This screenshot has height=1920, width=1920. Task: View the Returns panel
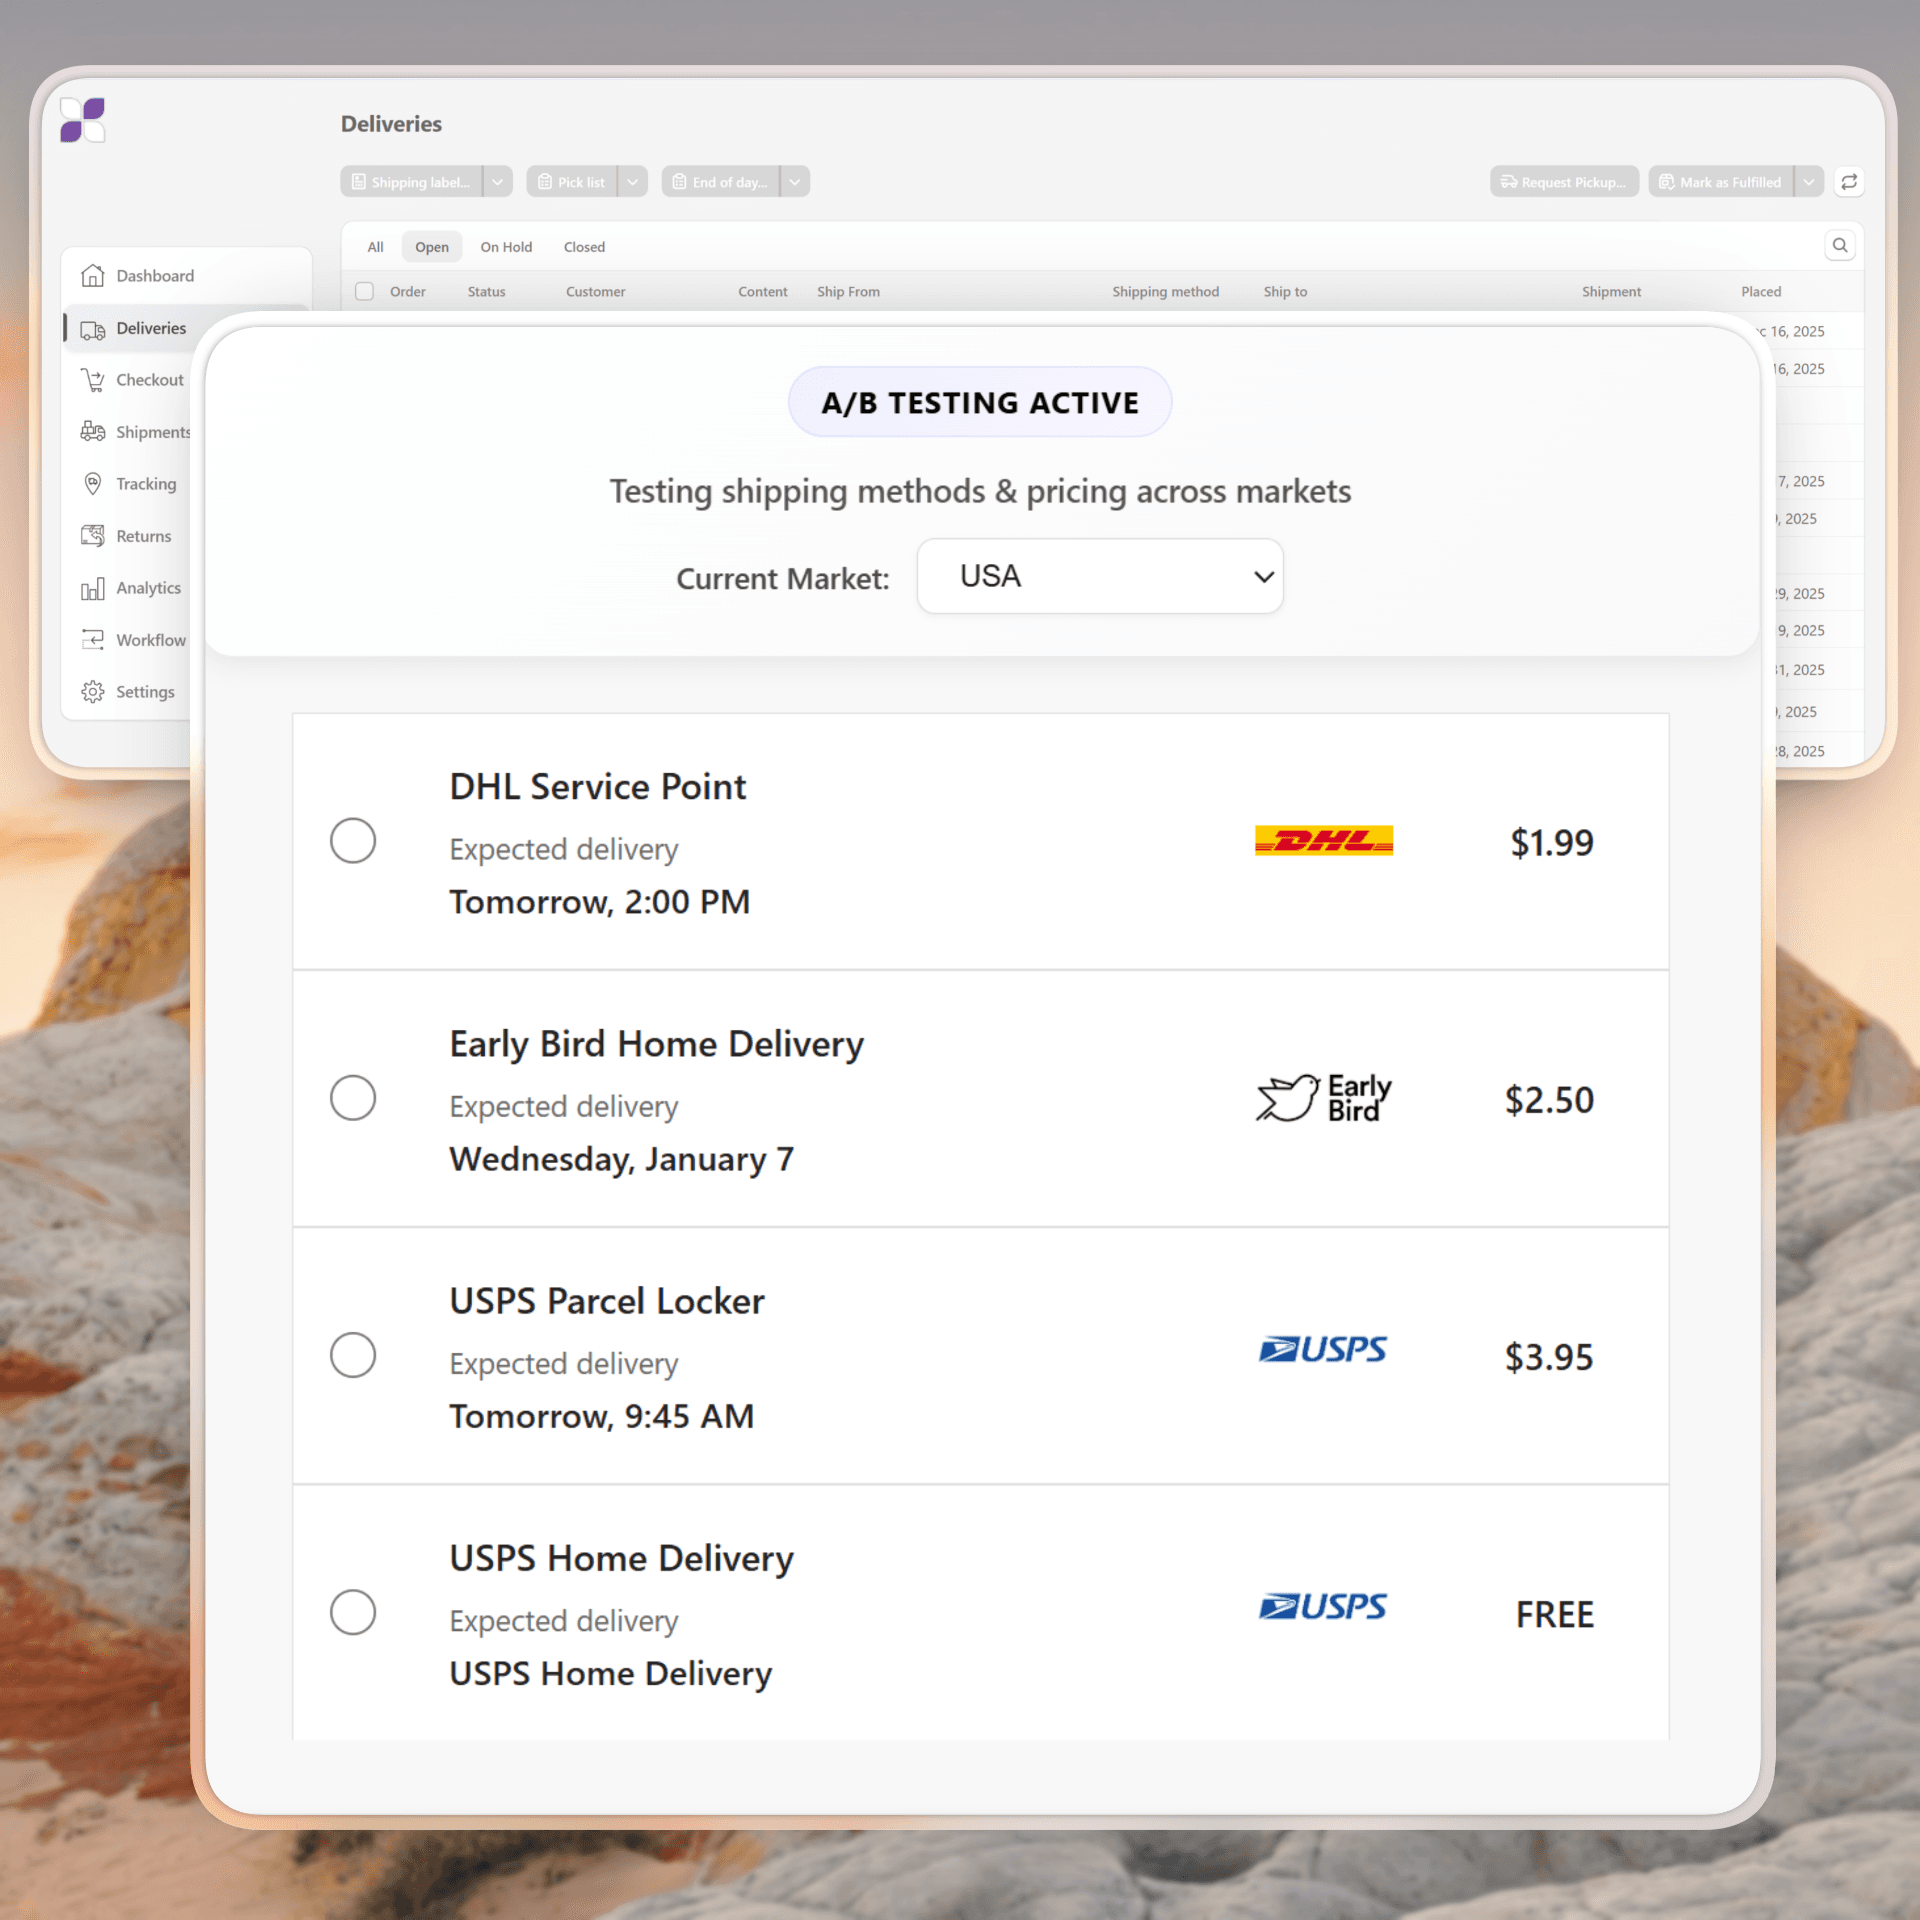pyautogui.click(x=142, y=536)
